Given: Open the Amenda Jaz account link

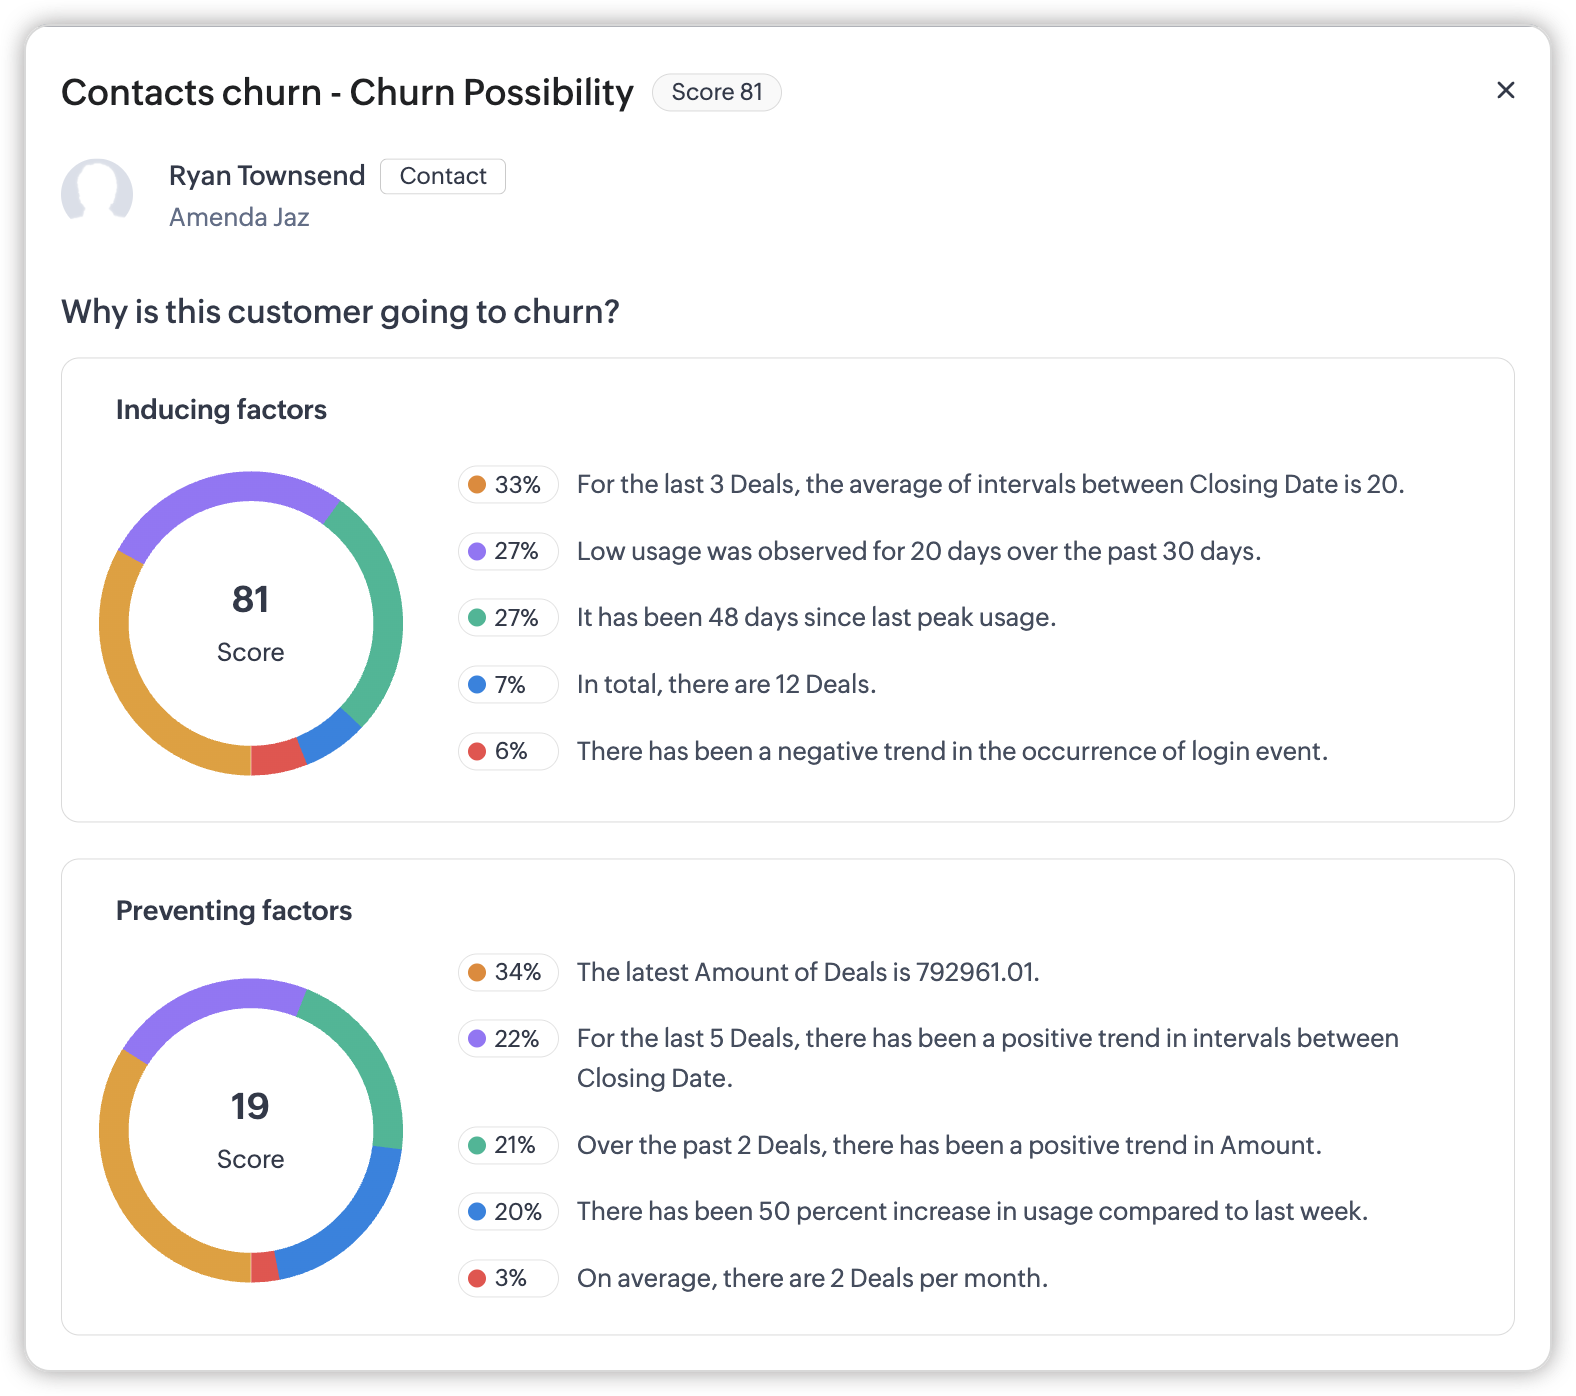Looking at the screenshot, I should [x=239, y=217].
